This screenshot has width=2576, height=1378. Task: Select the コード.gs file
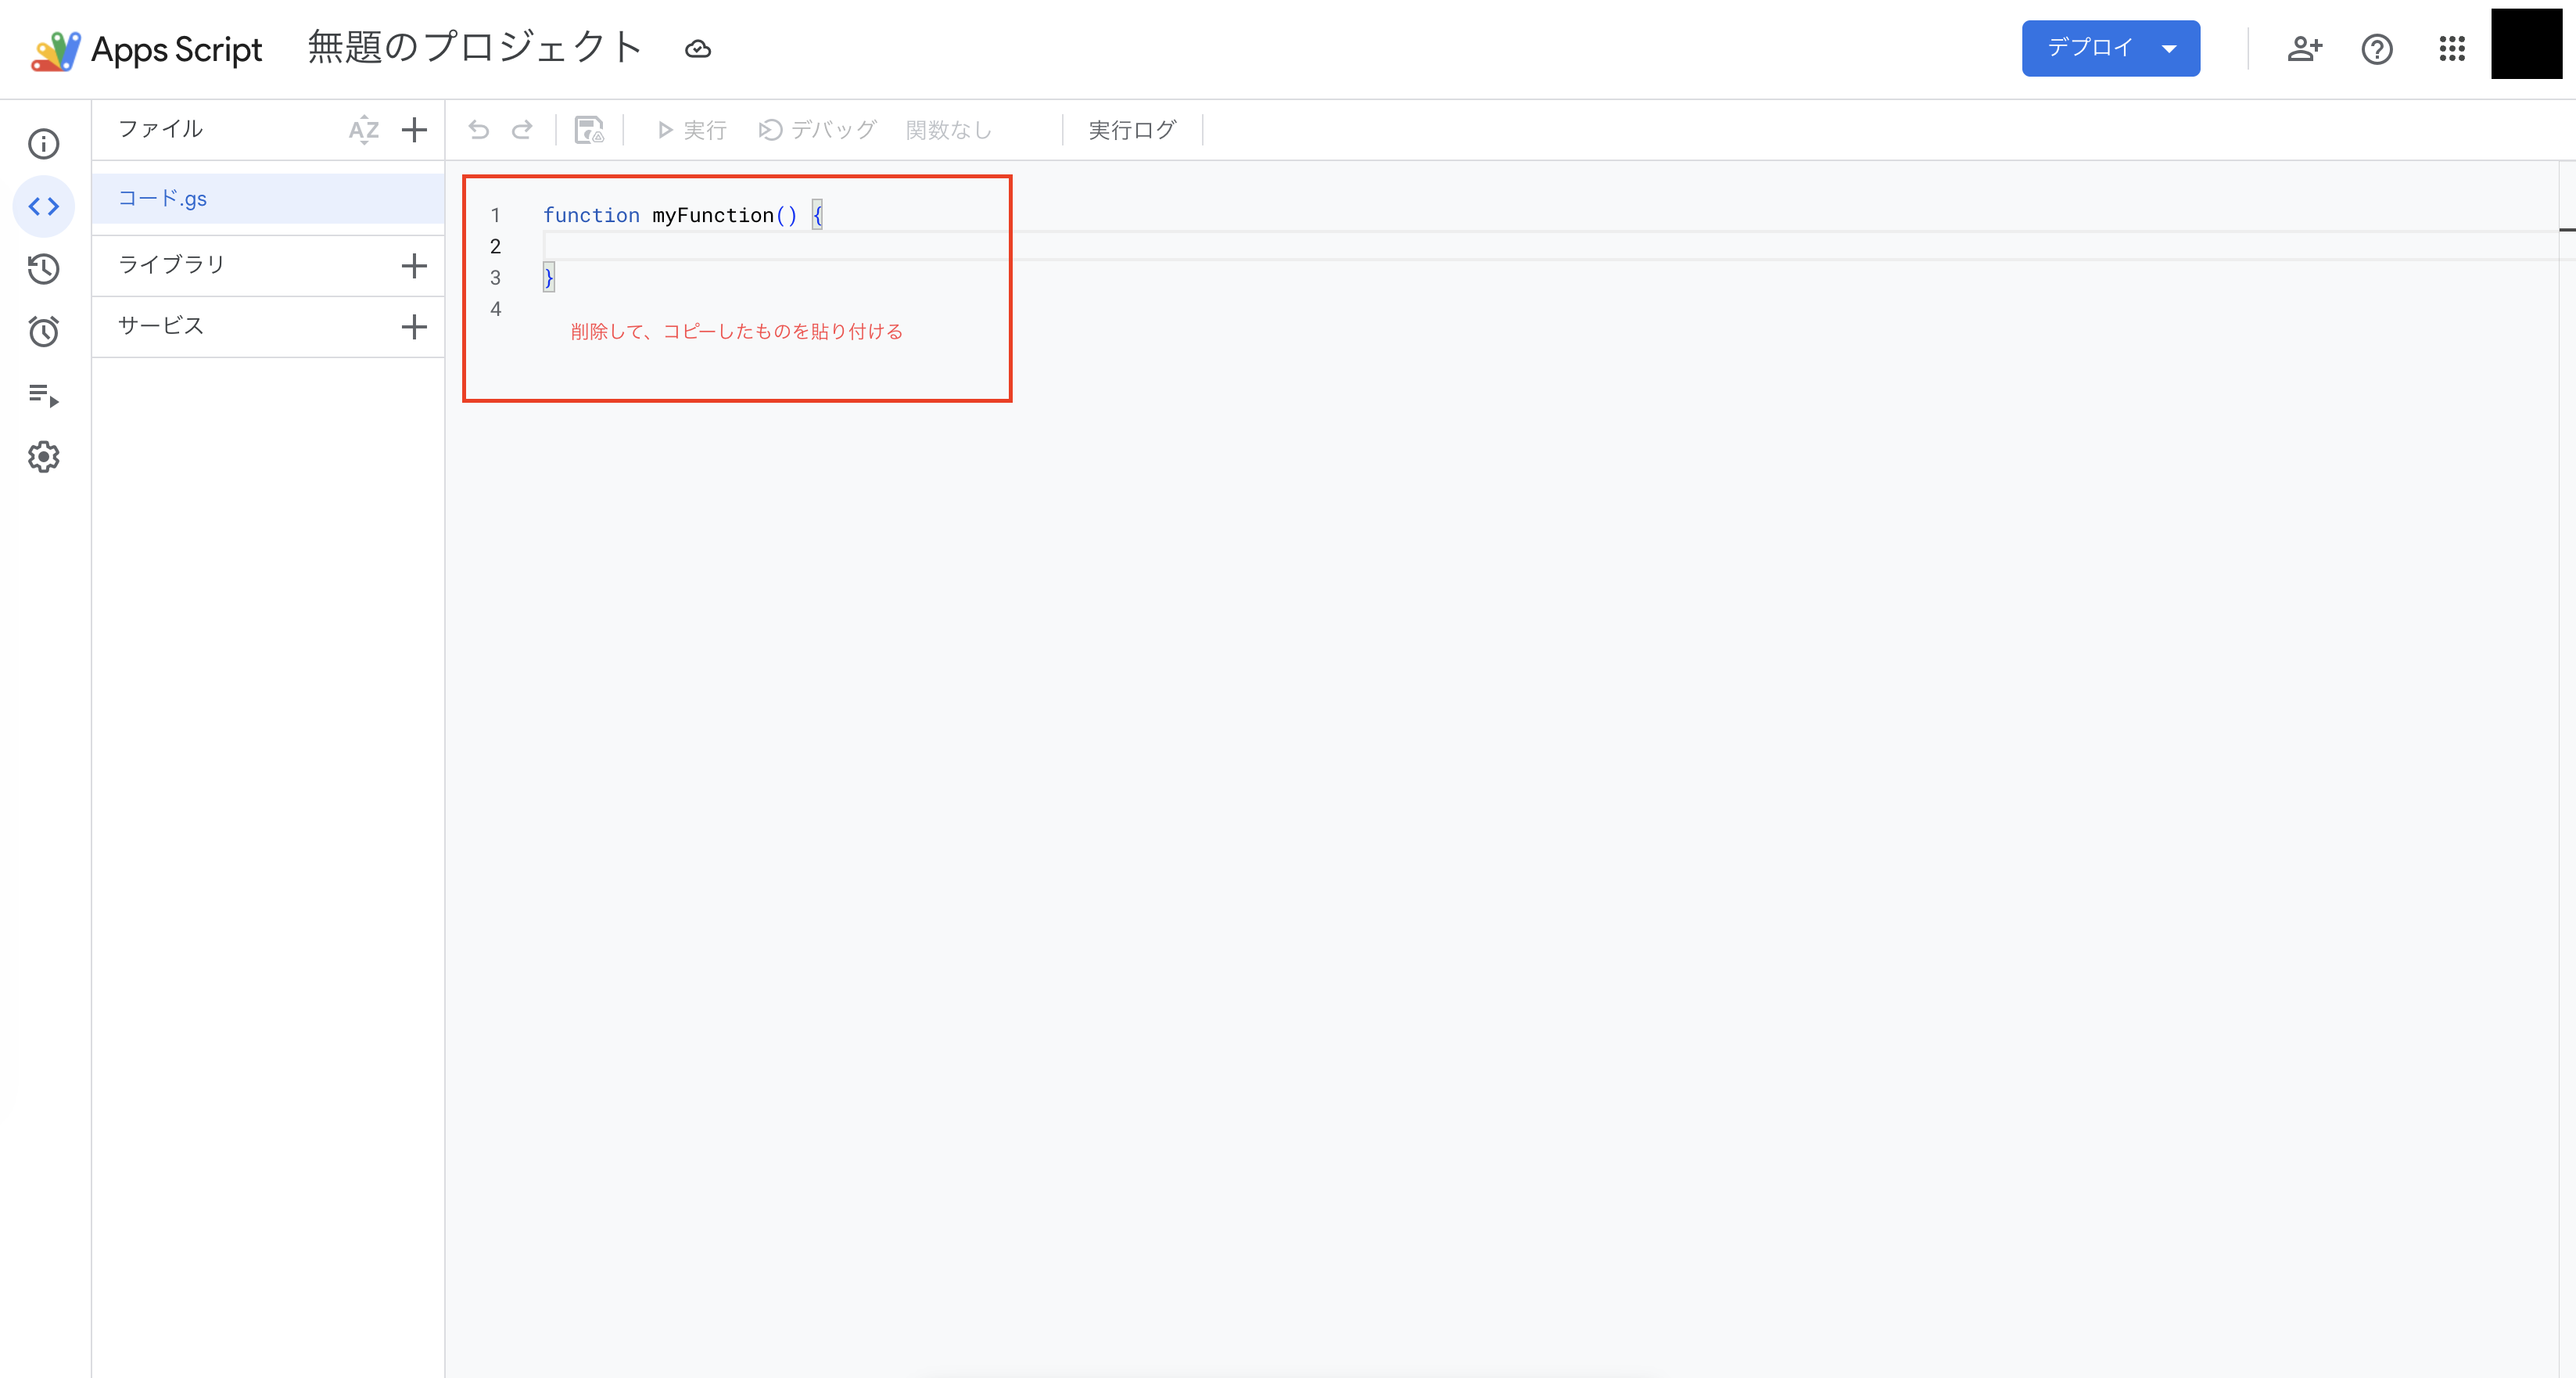[x=268, y=198]
